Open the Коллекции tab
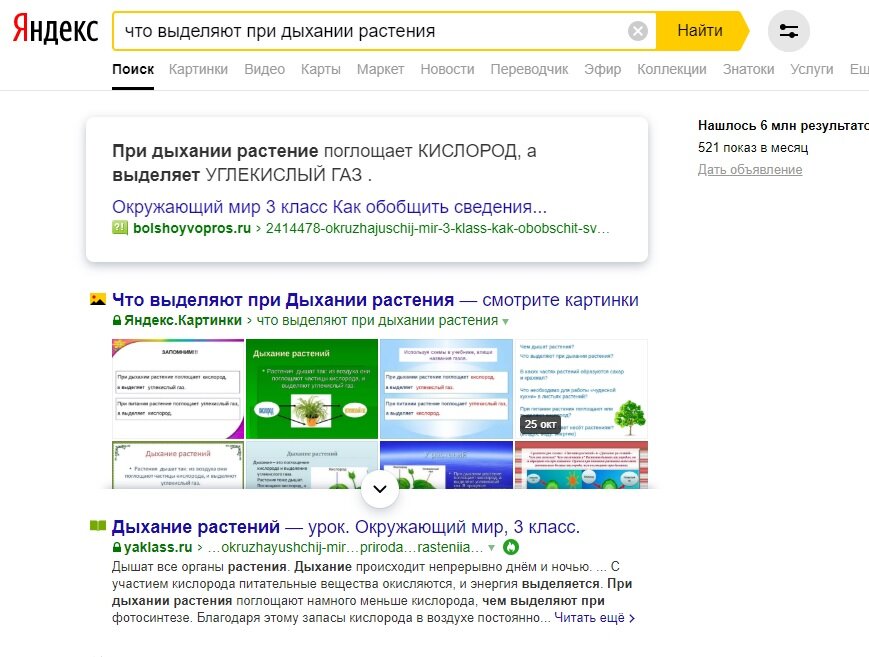Image resolution: width=869 pixels, height=657 pixels. tap(672, 69)
